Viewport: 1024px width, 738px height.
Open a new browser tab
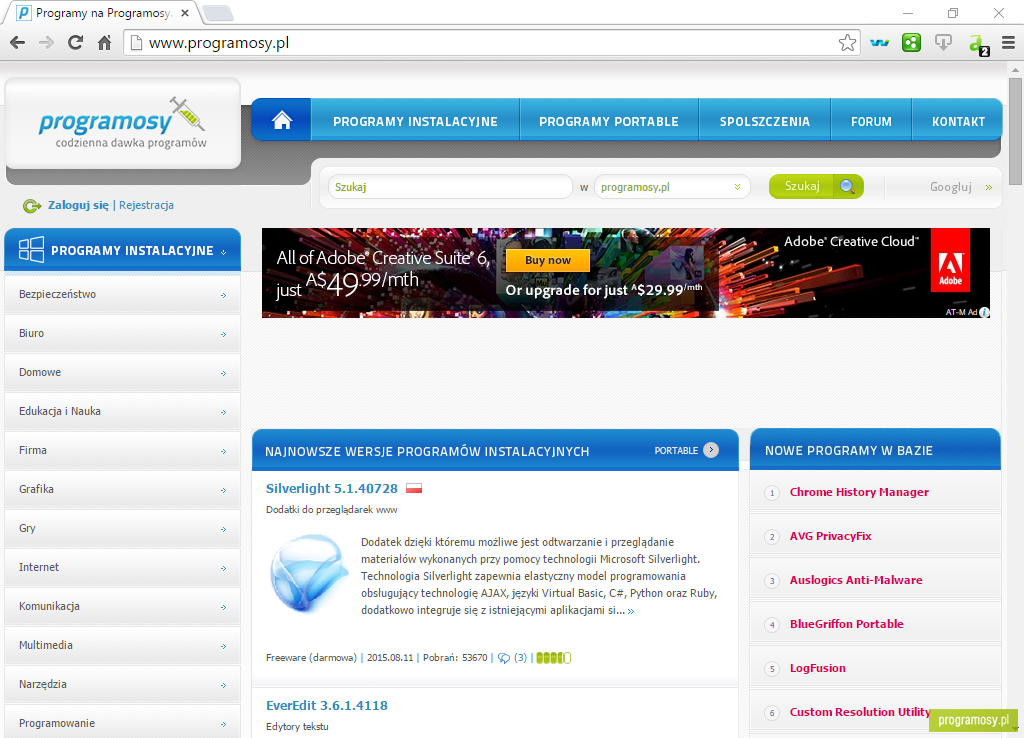[x=217, y=13]
